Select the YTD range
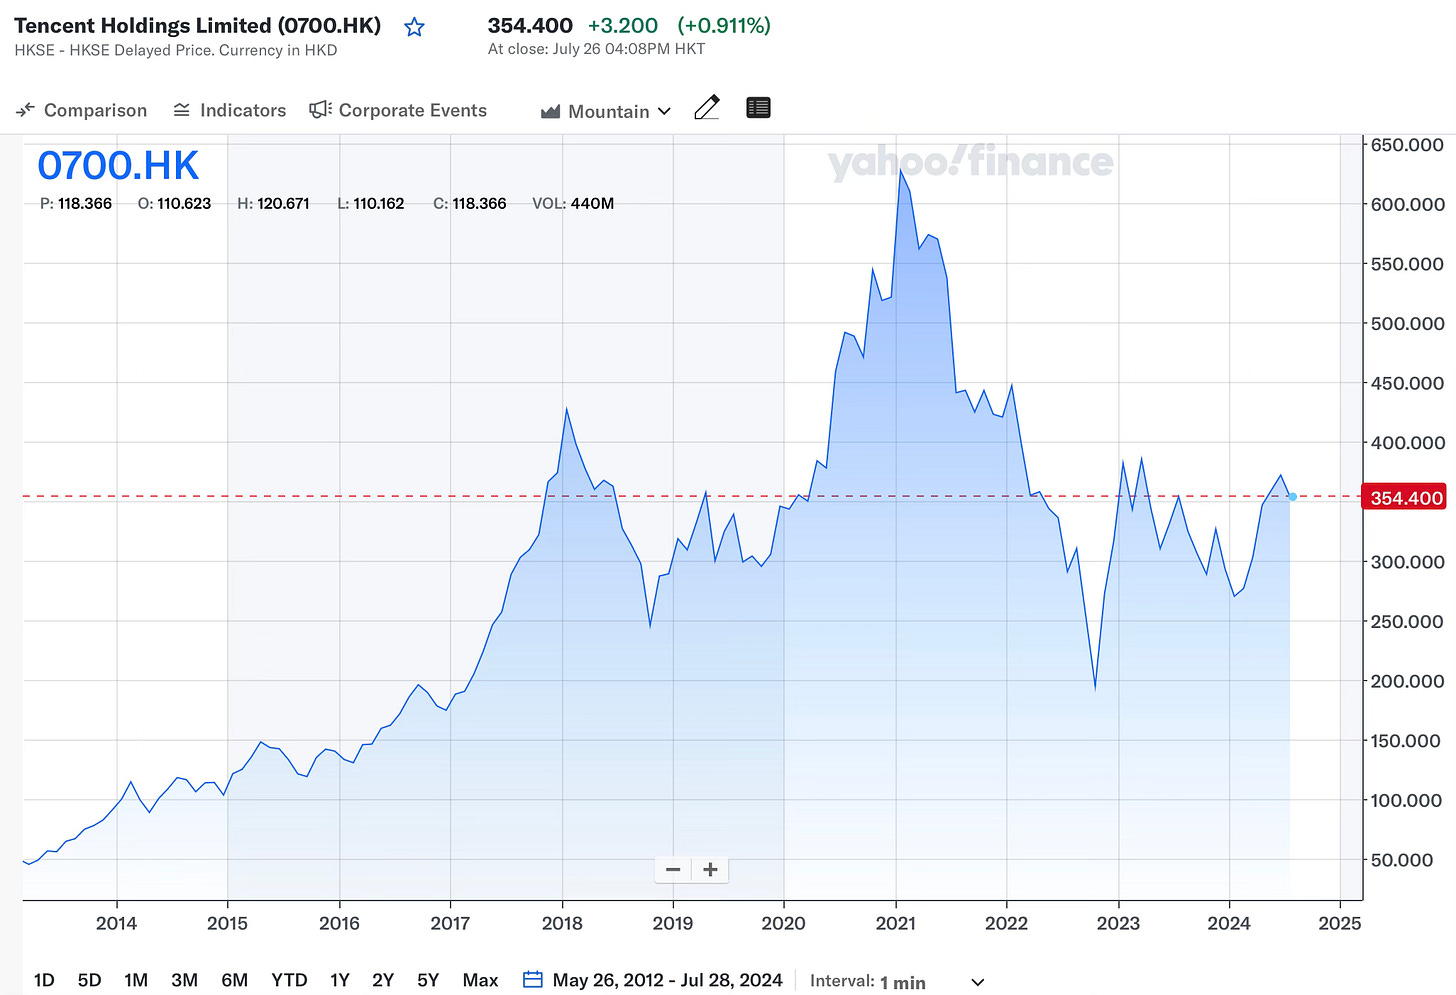The height and width of the screenshot is (995, 1456). click(289, 980)
